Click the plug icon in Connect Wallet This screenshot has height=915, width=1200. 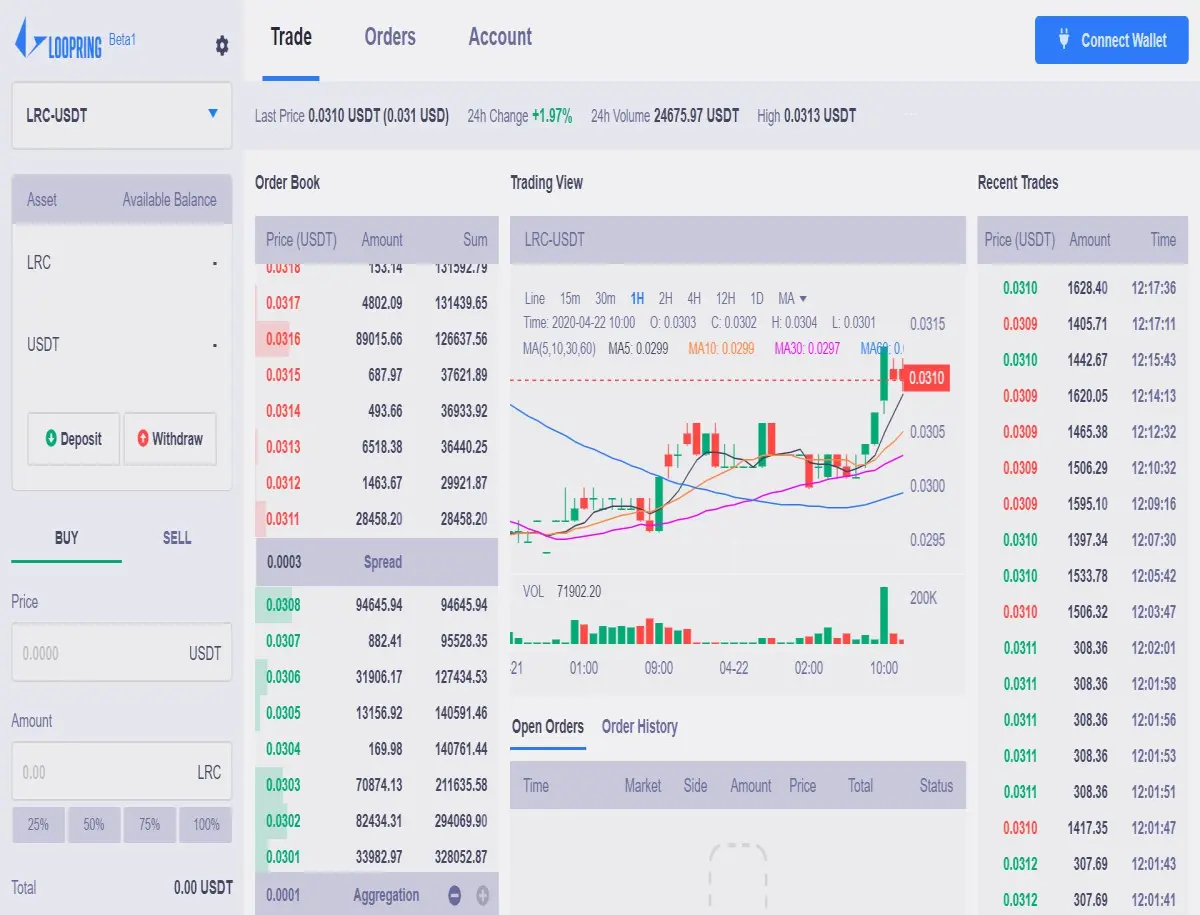tap(1064, 40)
